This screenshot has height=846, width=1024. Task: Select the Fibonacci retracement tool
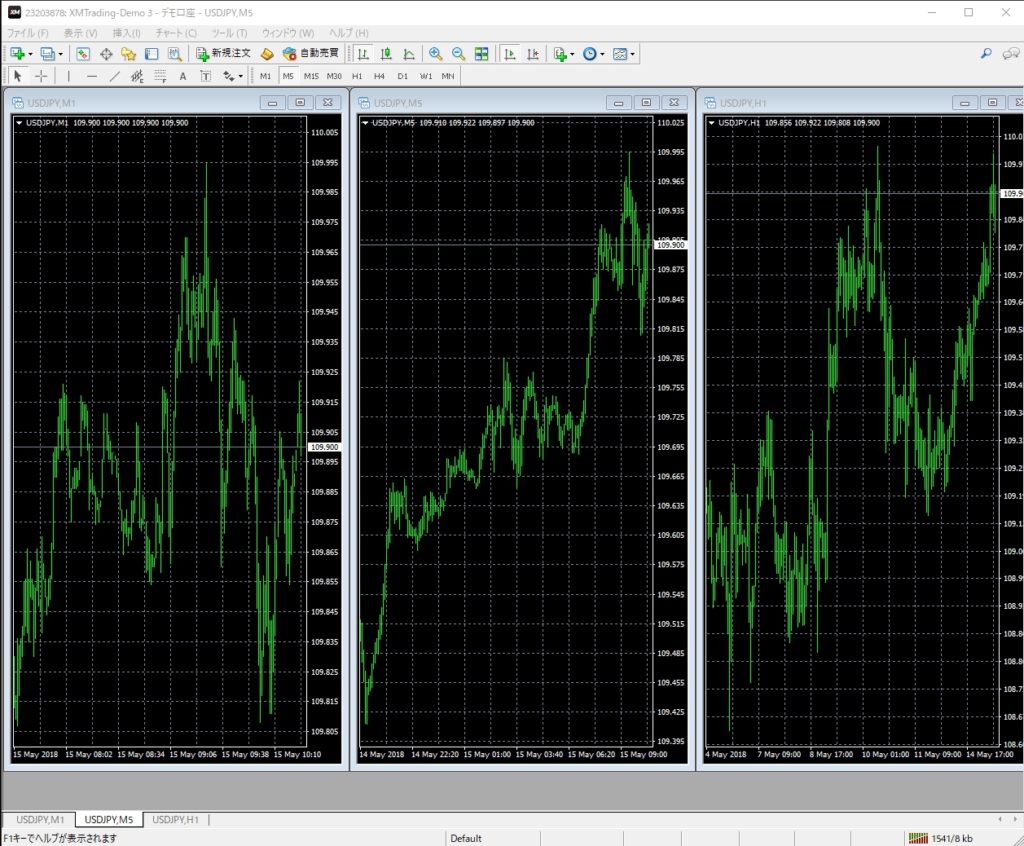(x=160, y=76)
